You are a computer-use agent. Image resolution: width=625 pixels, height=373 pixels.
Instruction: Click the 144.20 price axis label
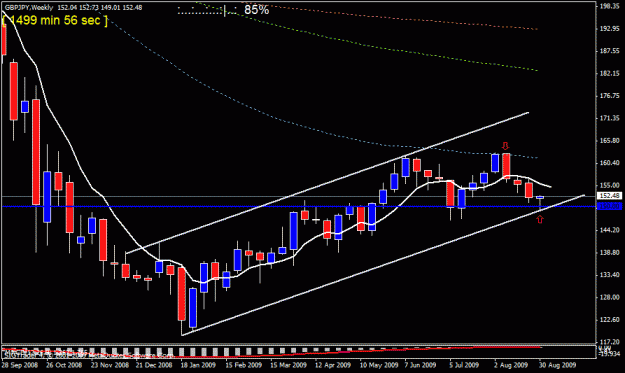coord(609,230)
